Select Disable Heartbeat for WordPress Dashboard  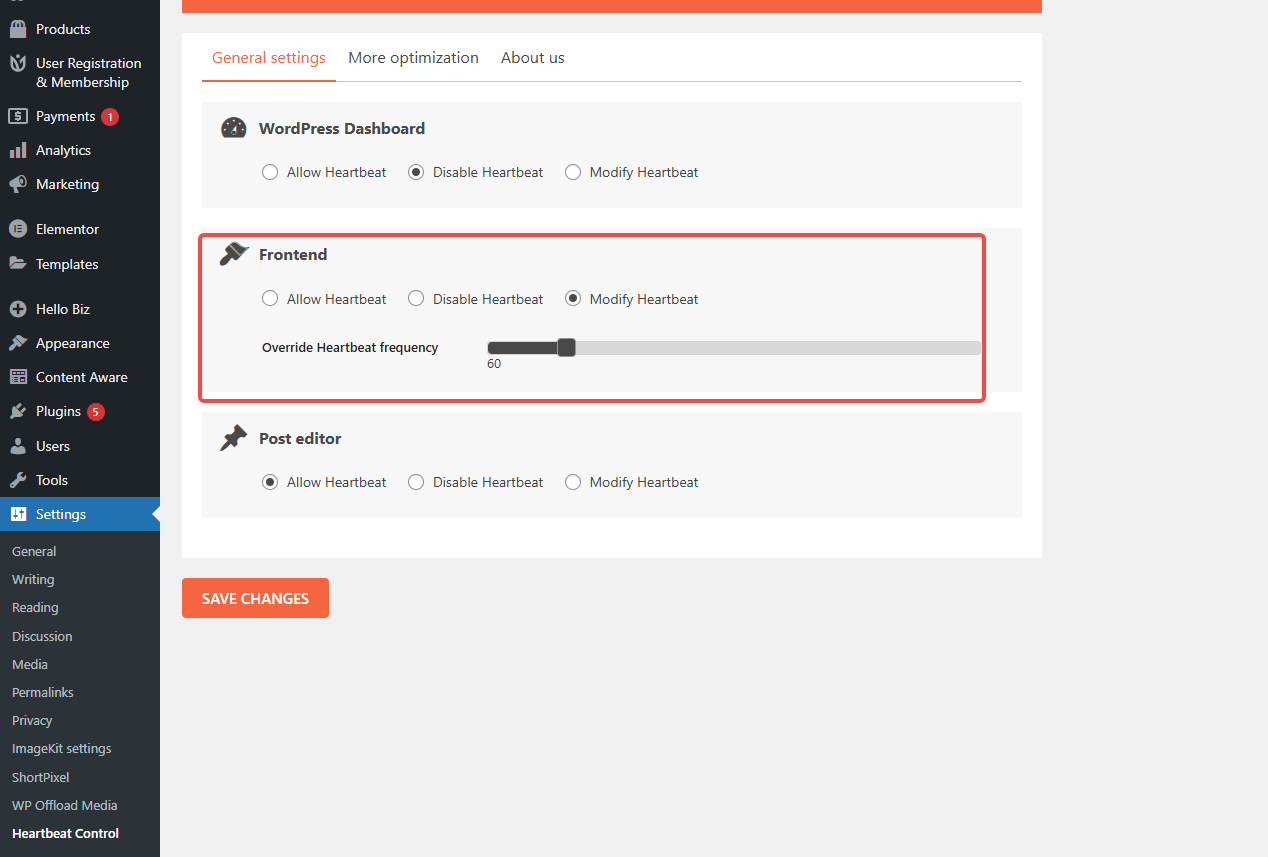(x=416, y=172)
